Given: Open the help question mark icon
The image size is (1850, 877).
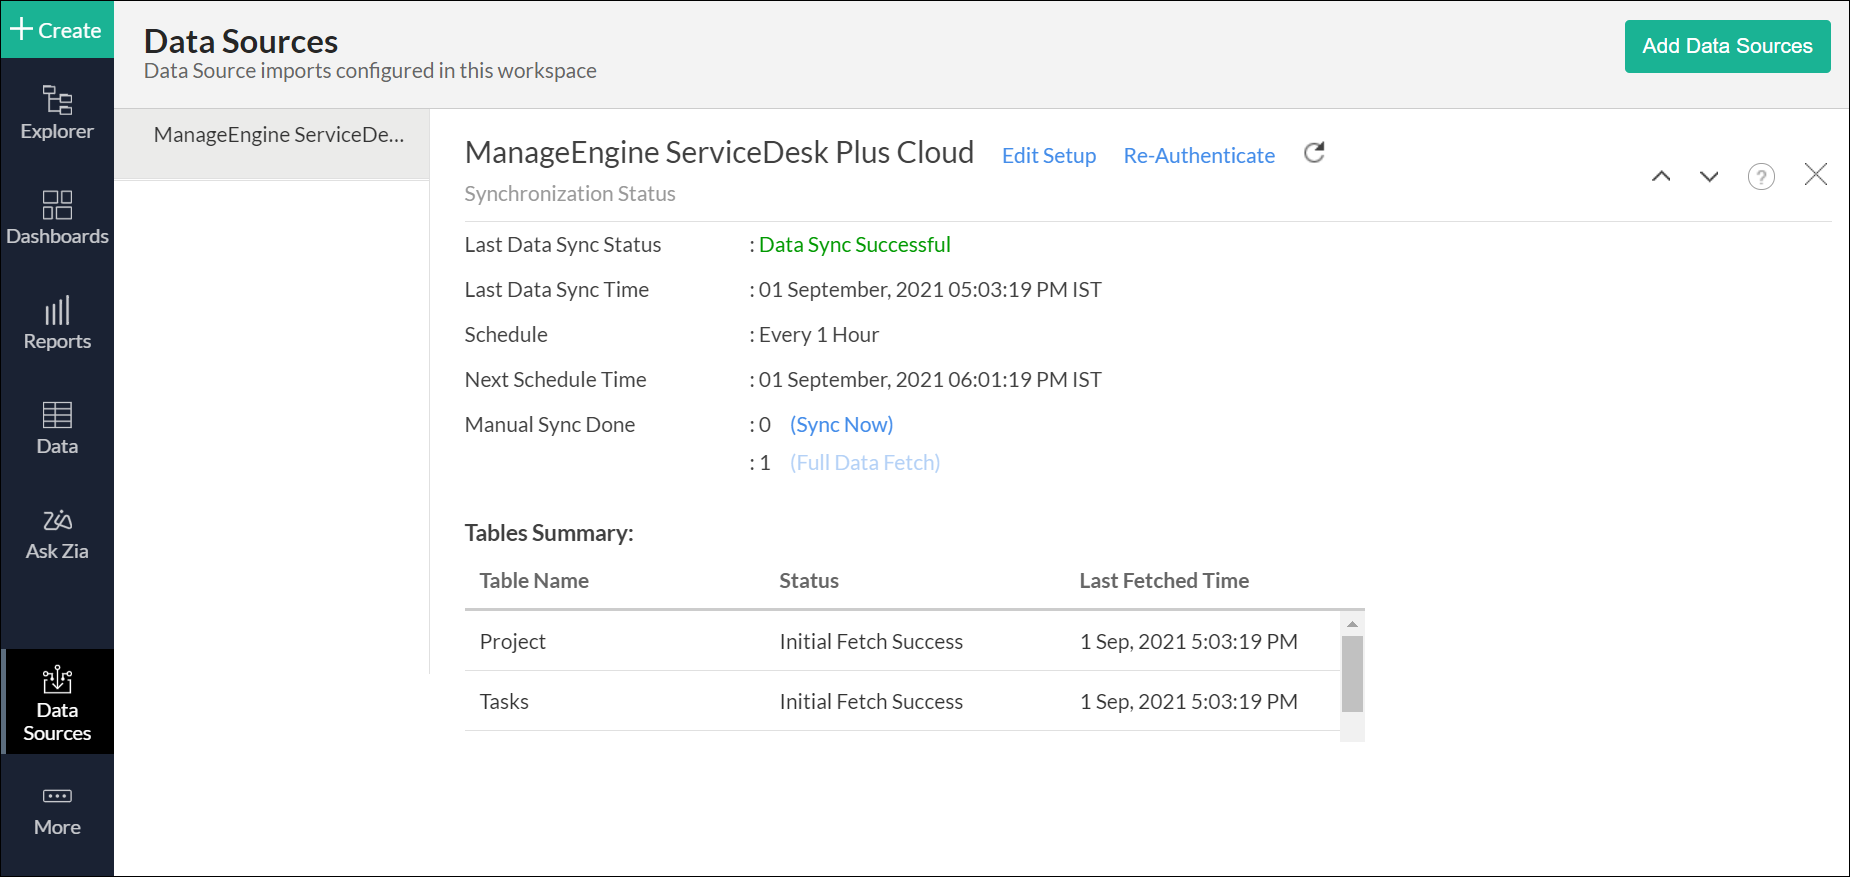Looking at the screenshot, I should (1760, 177).
